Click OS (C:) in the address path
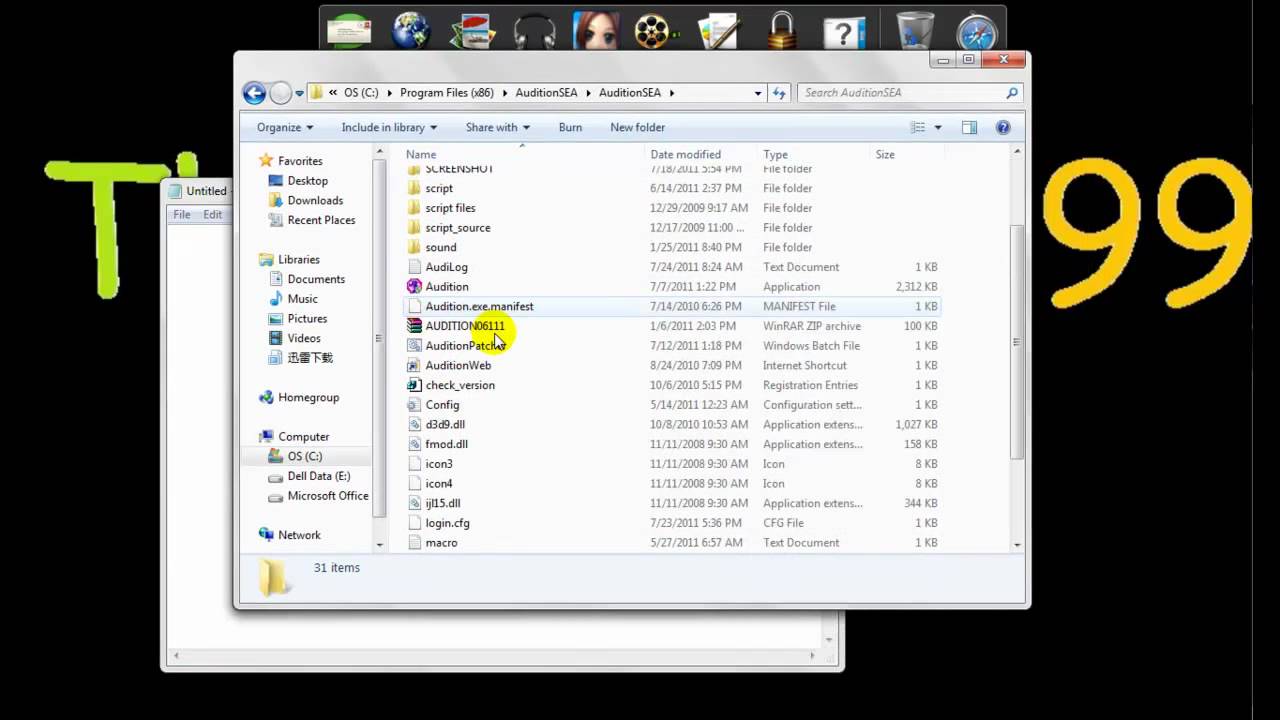Viewport: 1280px width, 720px height. (361, 93)
